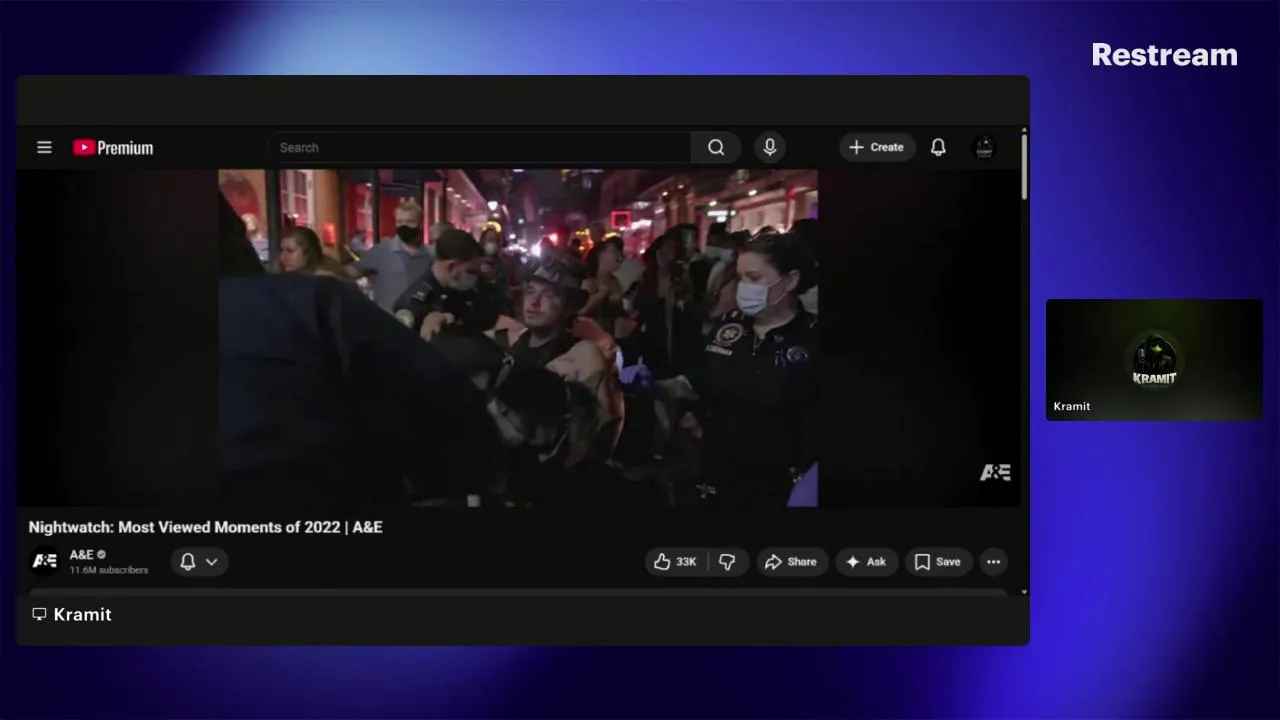Share the Nightwatch video
The image size is (1280, 720).
coord(791,562)
